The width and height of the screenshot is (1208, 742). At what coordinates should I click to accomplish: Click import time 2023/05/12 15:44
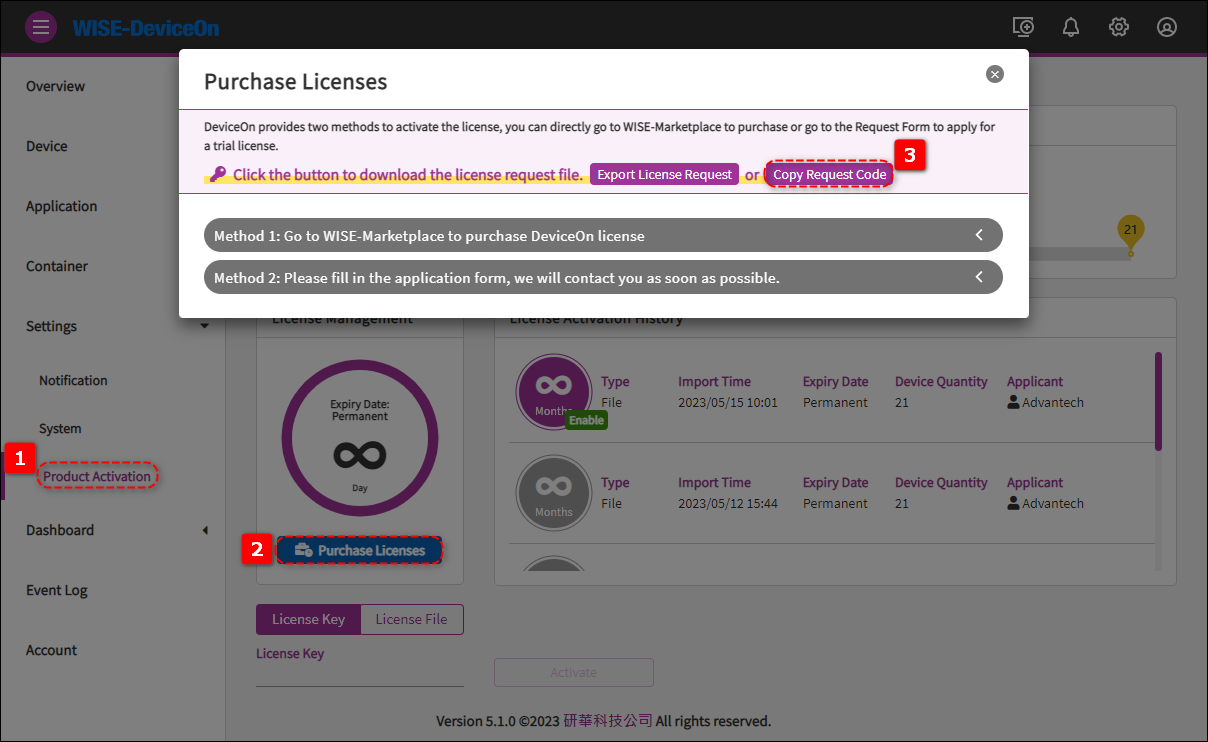(727, 503)
